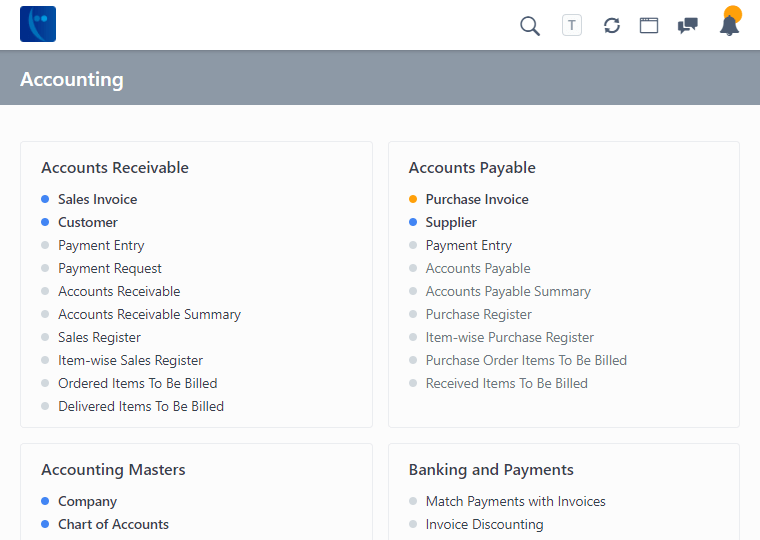Open Payment Entry under Accounts Payable

[468, 245]
